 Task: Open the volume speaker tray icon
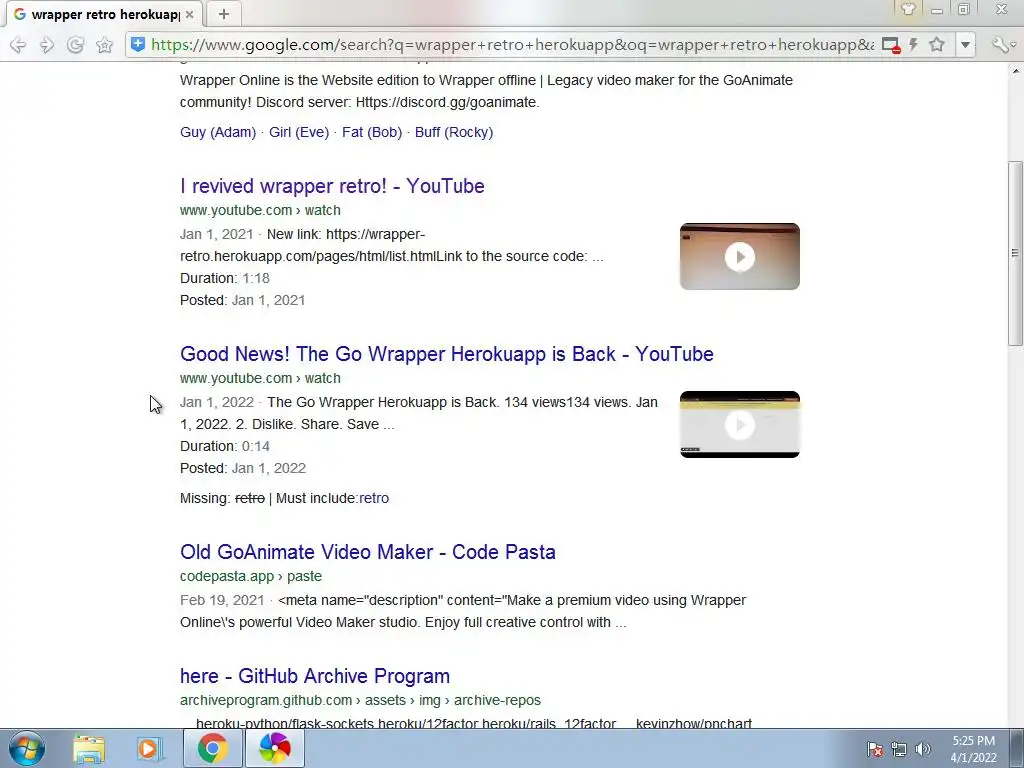923,750
